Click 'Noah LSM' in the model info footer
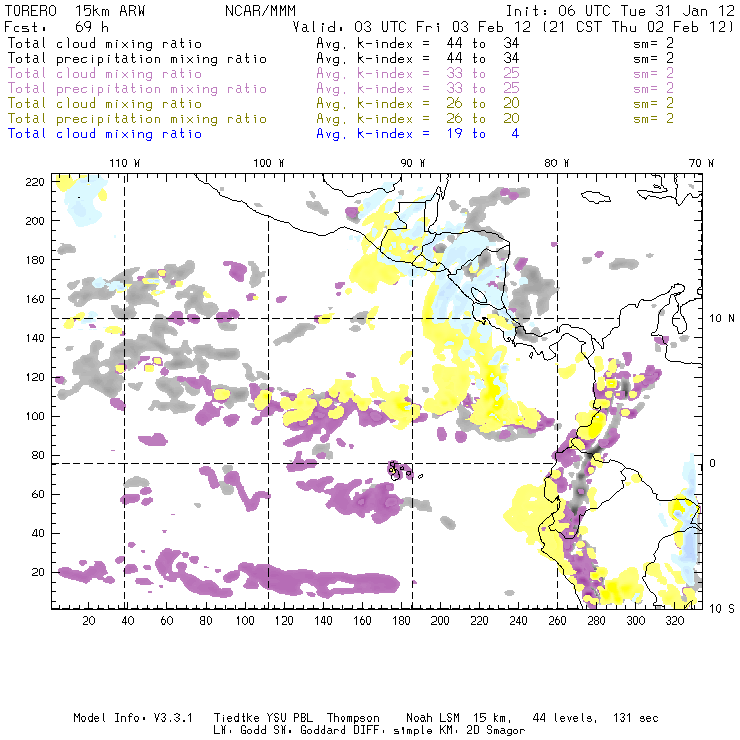 pos(433,718)
